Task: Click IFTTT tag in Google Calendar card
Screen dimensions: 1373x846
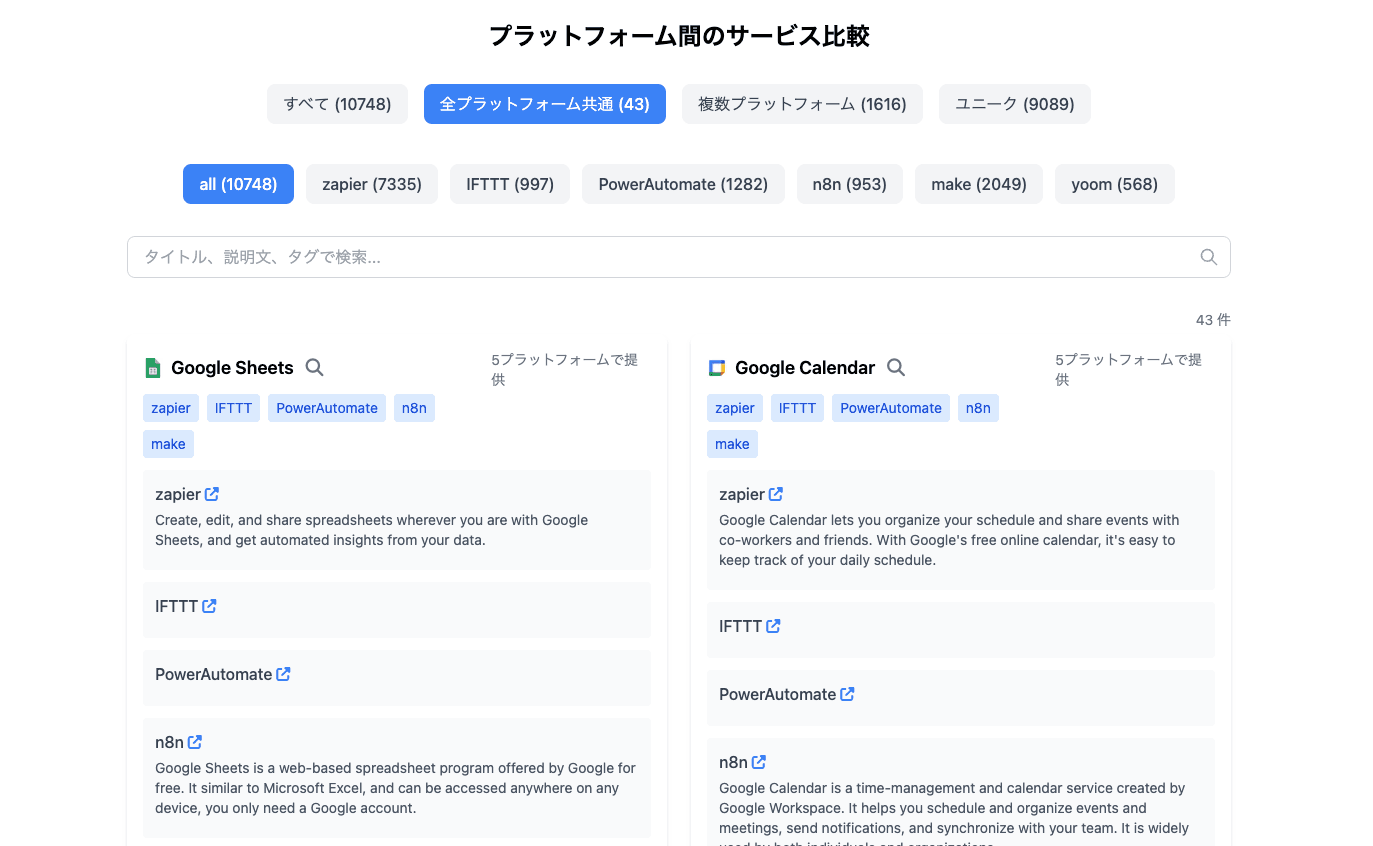Action: coord(797,408)
